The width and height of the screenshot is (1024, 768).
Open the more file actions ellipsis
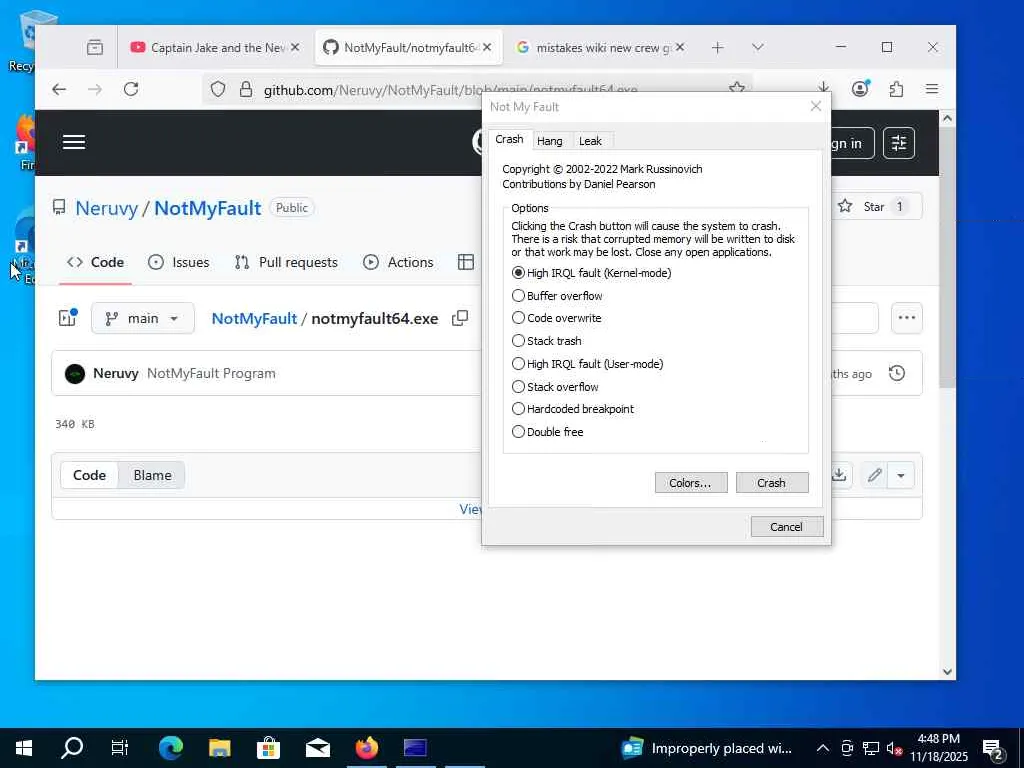click(x=906, y=318)
